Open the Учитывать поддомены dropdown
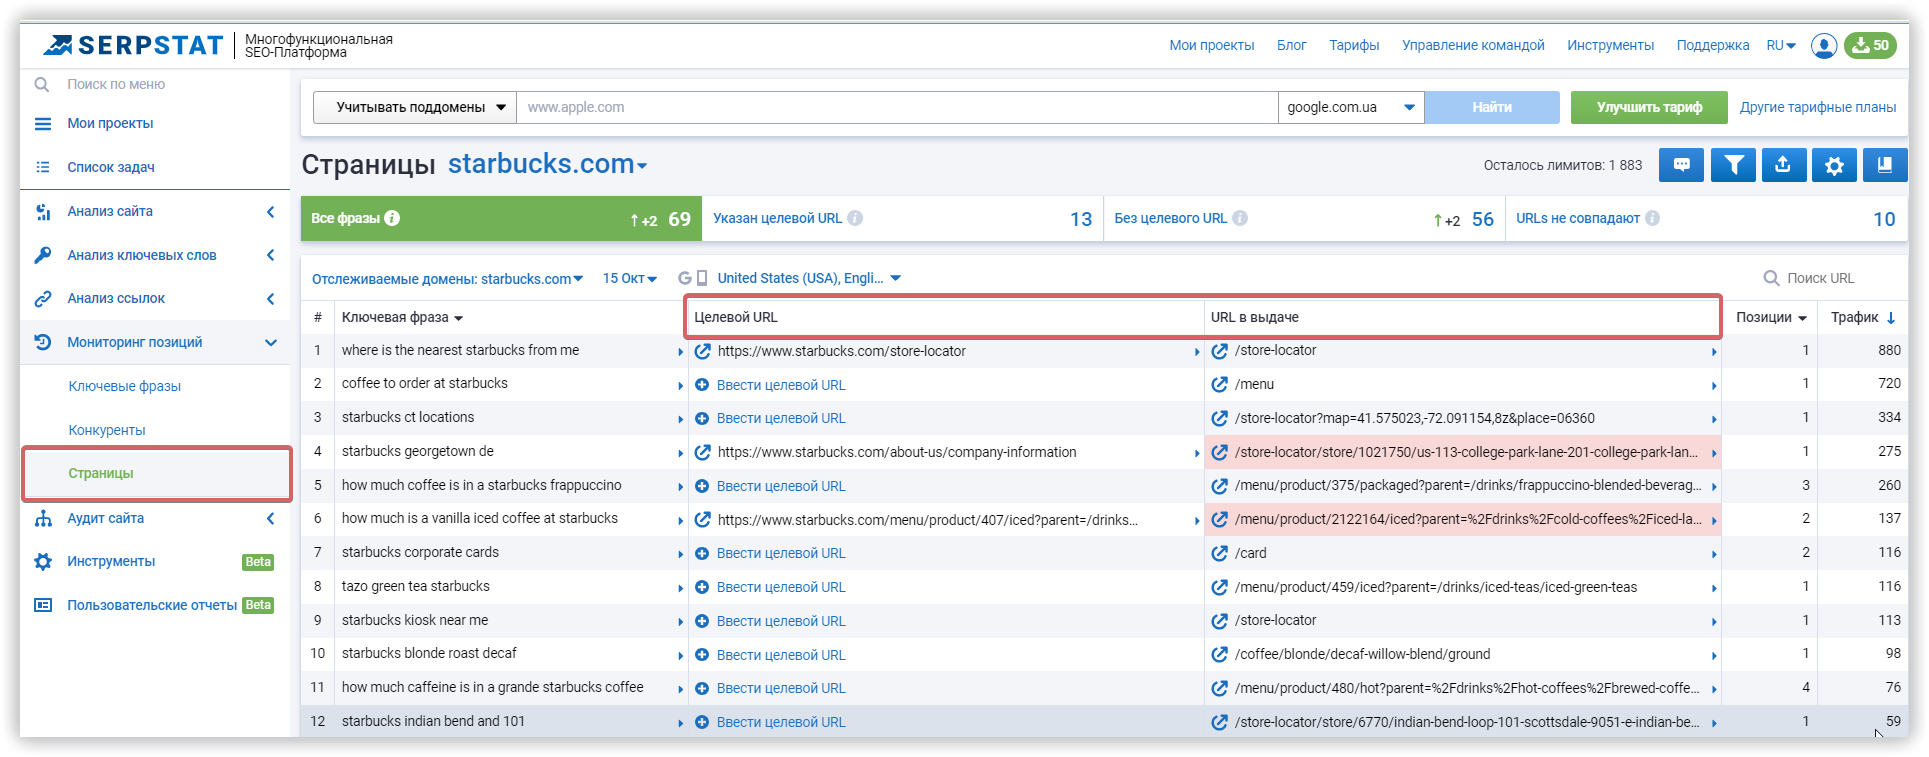 pyautogui.click(x=415, y=107)
